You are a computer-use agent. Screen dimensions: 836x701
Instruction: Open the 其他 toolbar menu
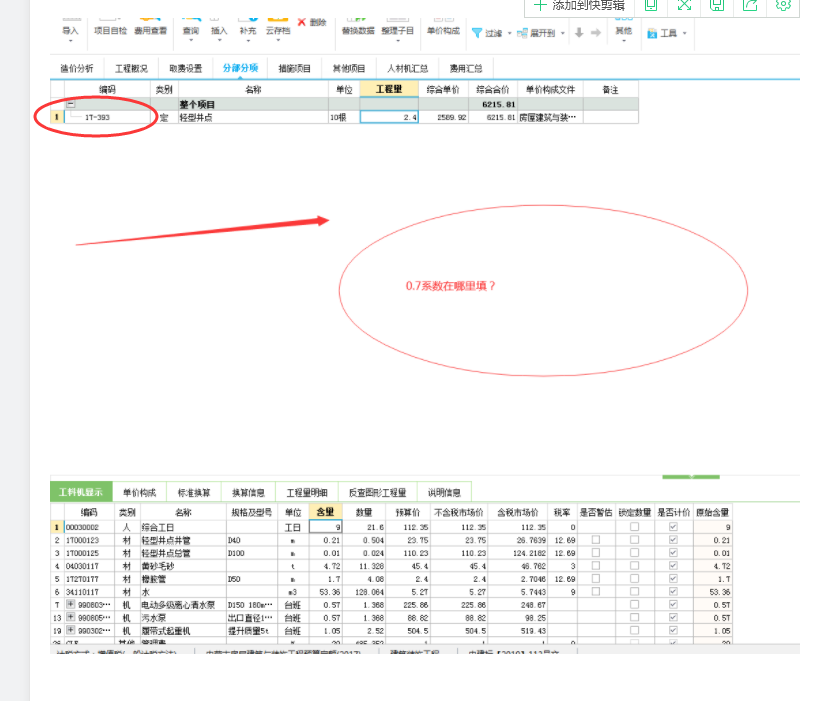(x=623, y=32)
